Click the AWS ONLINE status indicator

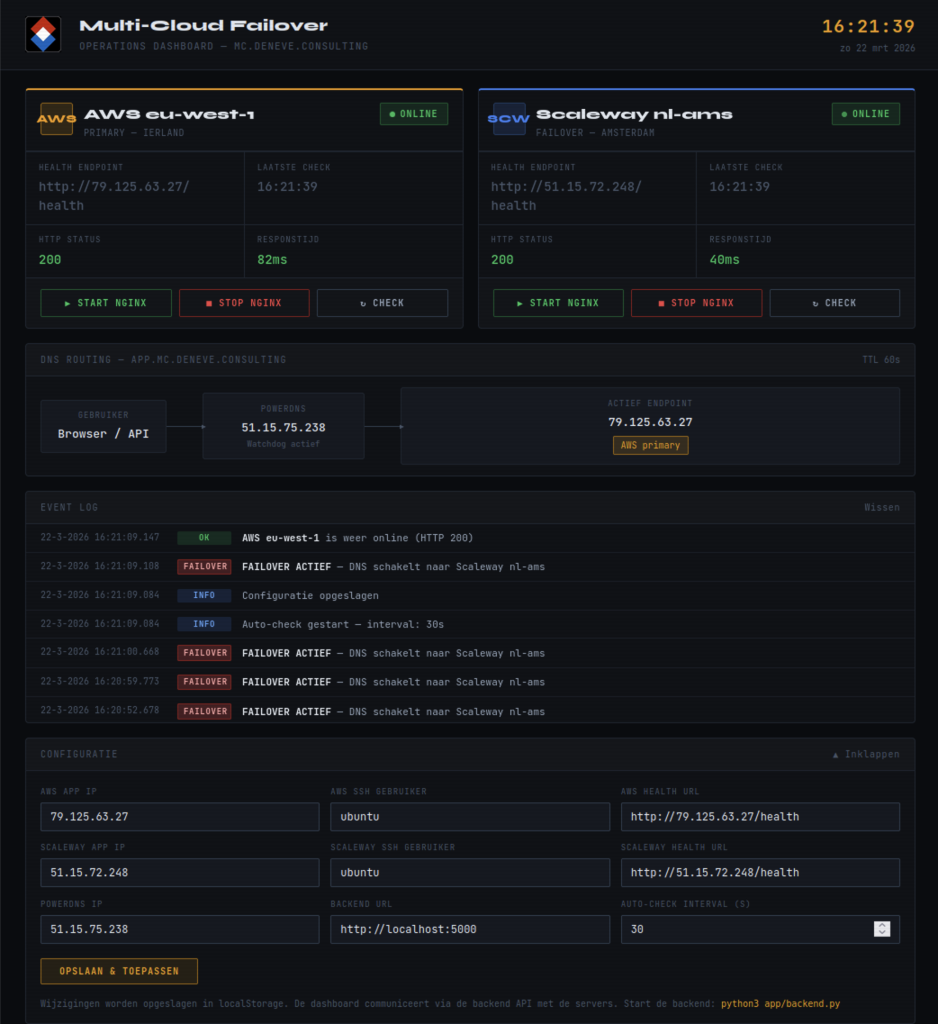(x=414, y=114)
